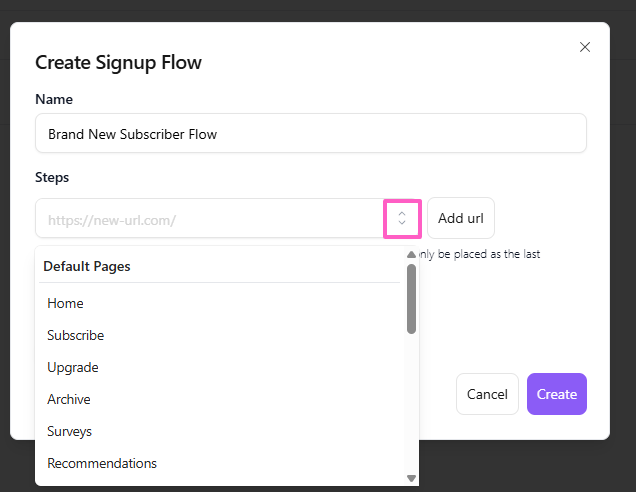Pick Upgrade in the dropdown list

click(73, 367)
